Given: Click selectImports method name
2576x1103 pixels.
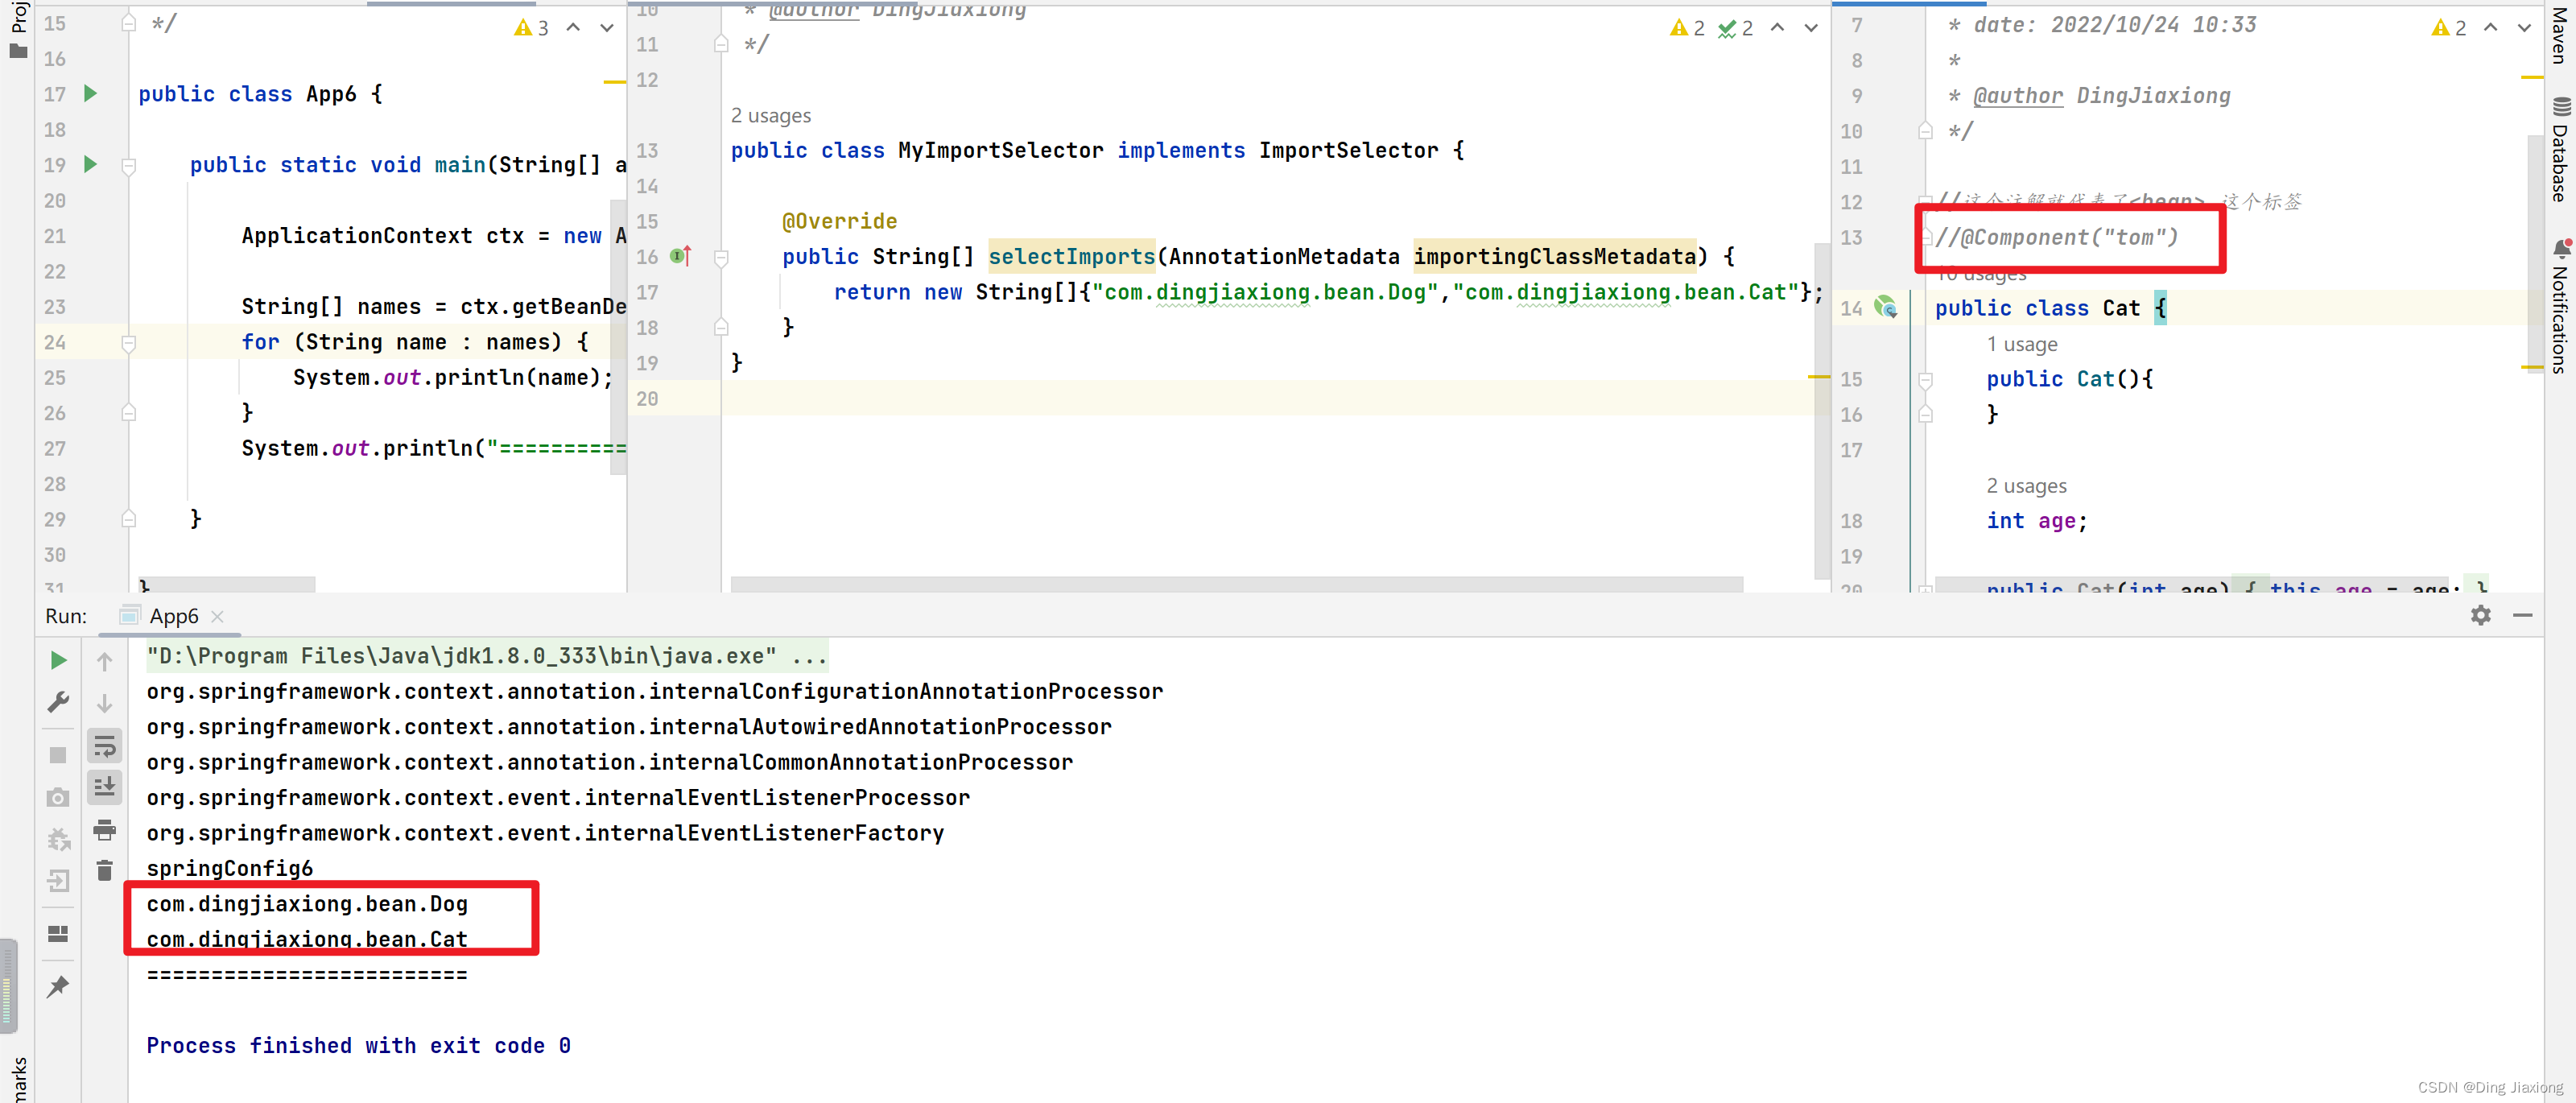Looking at the screenshot, I should coord(1071,257).
